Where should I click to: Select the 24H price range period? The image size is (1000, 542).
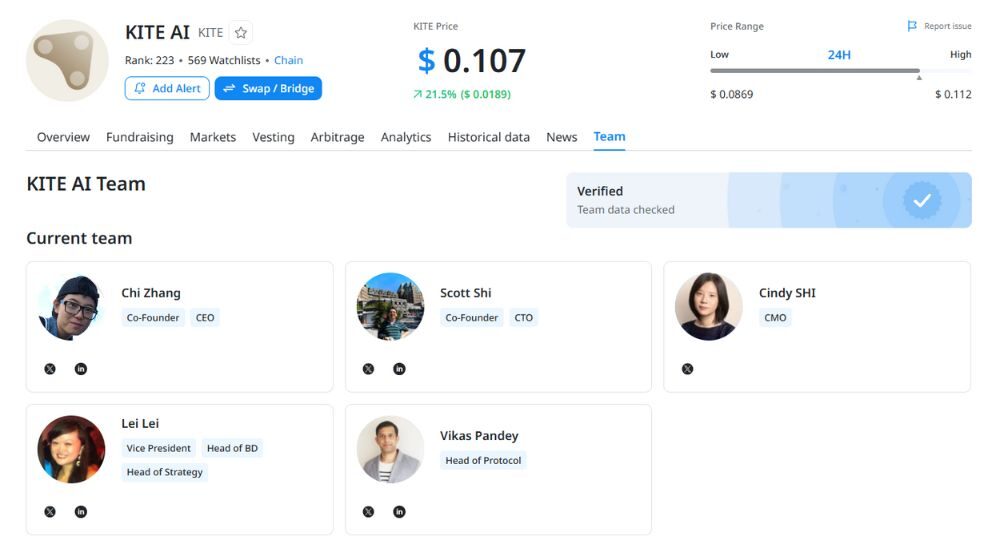tap(838, 55)
